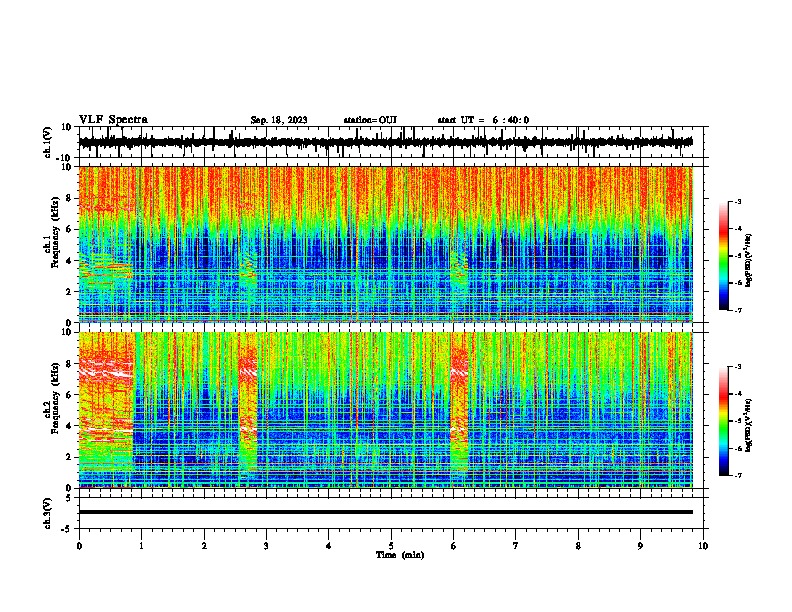Image resolution: width=792 pixels, height=612 pixels.
Task: Click the ch.2 spectrogram panel
Action: pos(385,410)
